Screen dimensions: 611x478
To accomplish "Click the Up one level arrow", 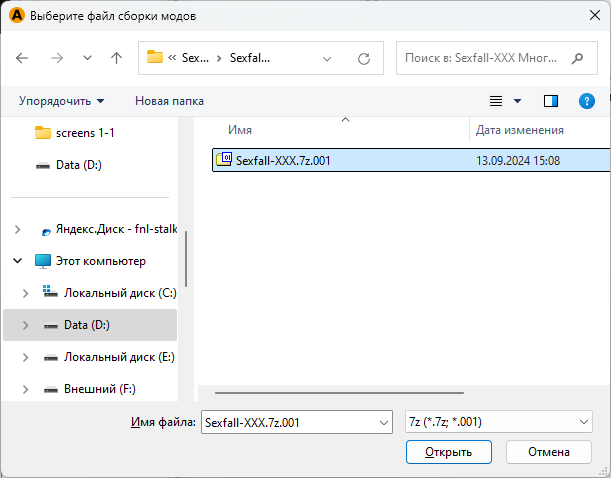I will 116,58.
